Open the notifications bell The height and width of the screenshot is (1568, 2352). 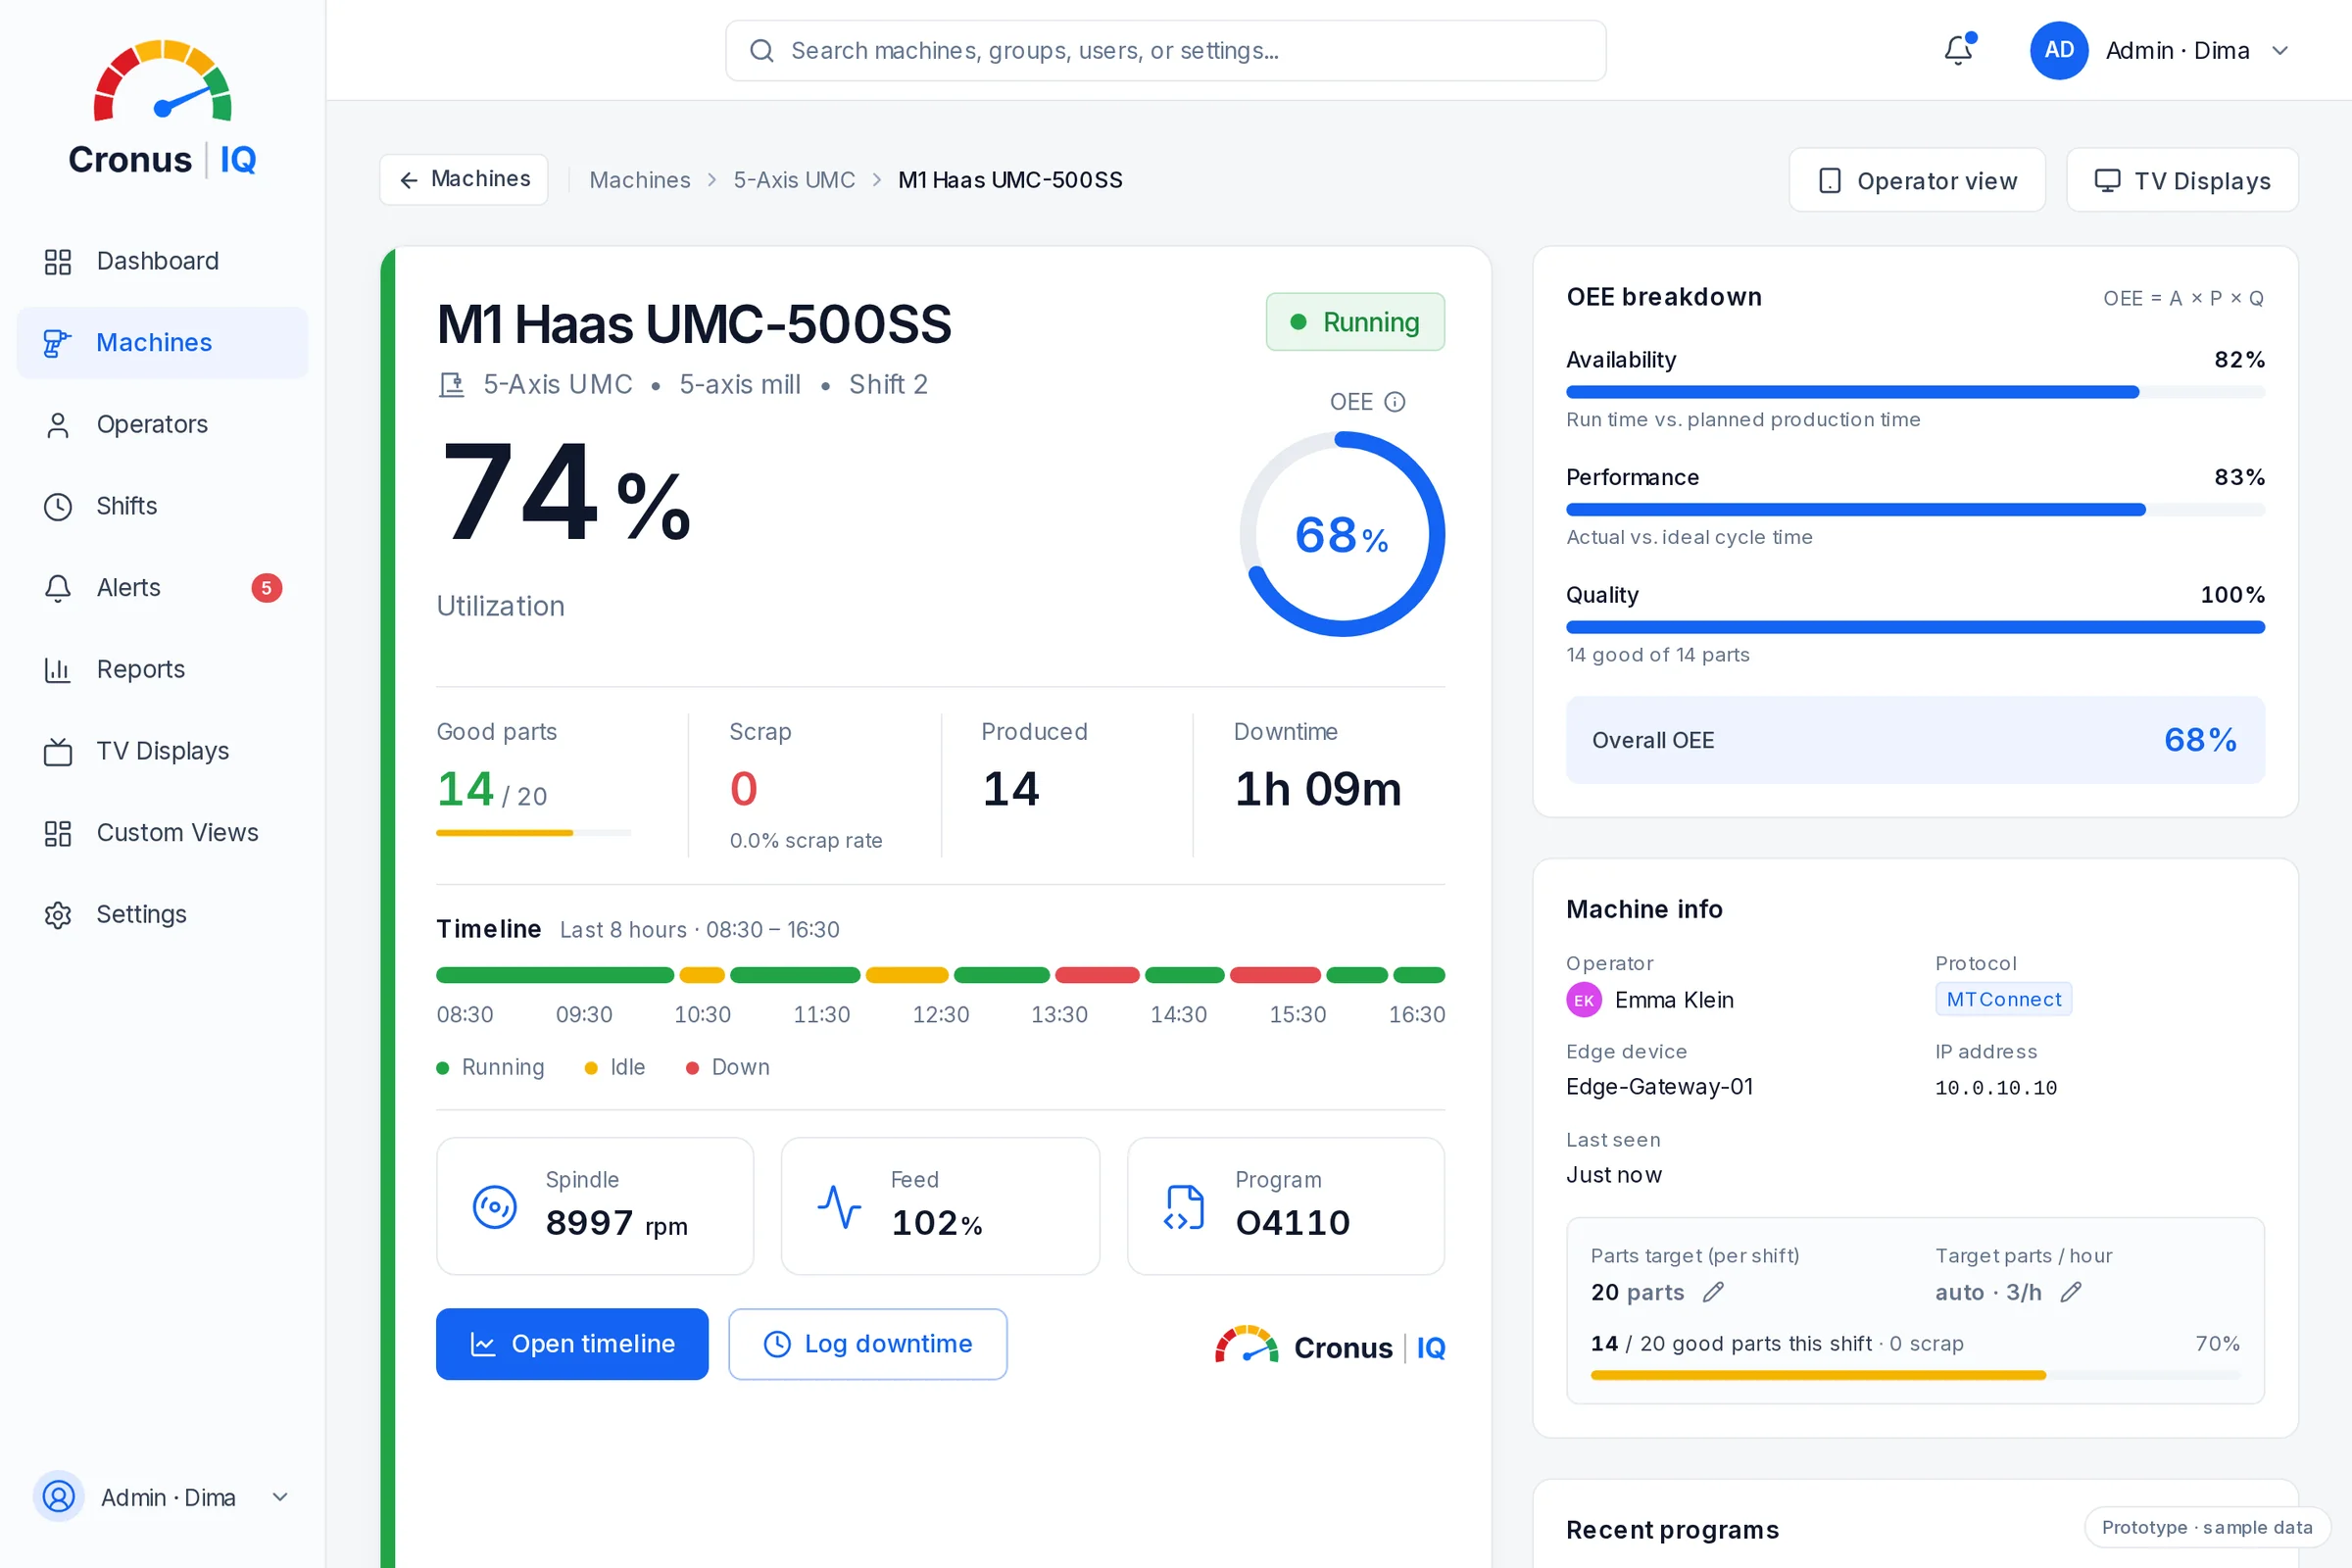pyautogui.click(x=1958, y=50)
